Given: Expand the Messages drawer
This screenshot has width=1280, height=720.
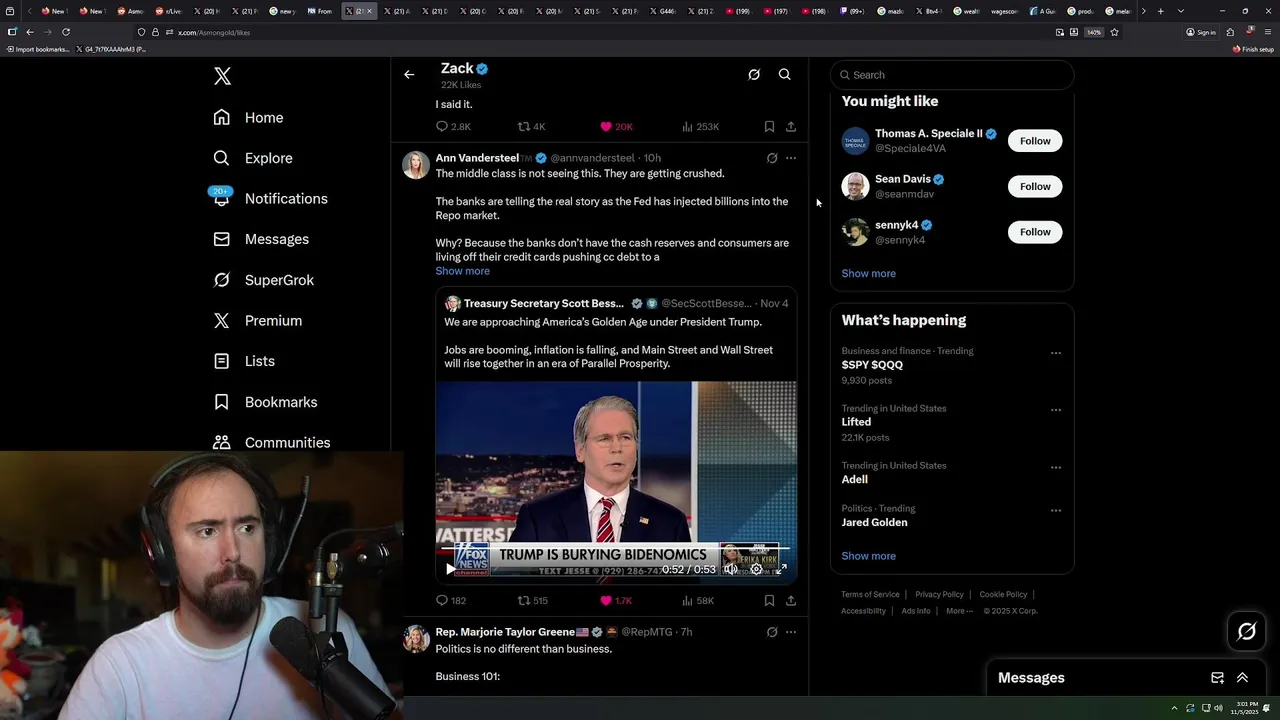Looking at the screenshot, I should coord(1243,678).
